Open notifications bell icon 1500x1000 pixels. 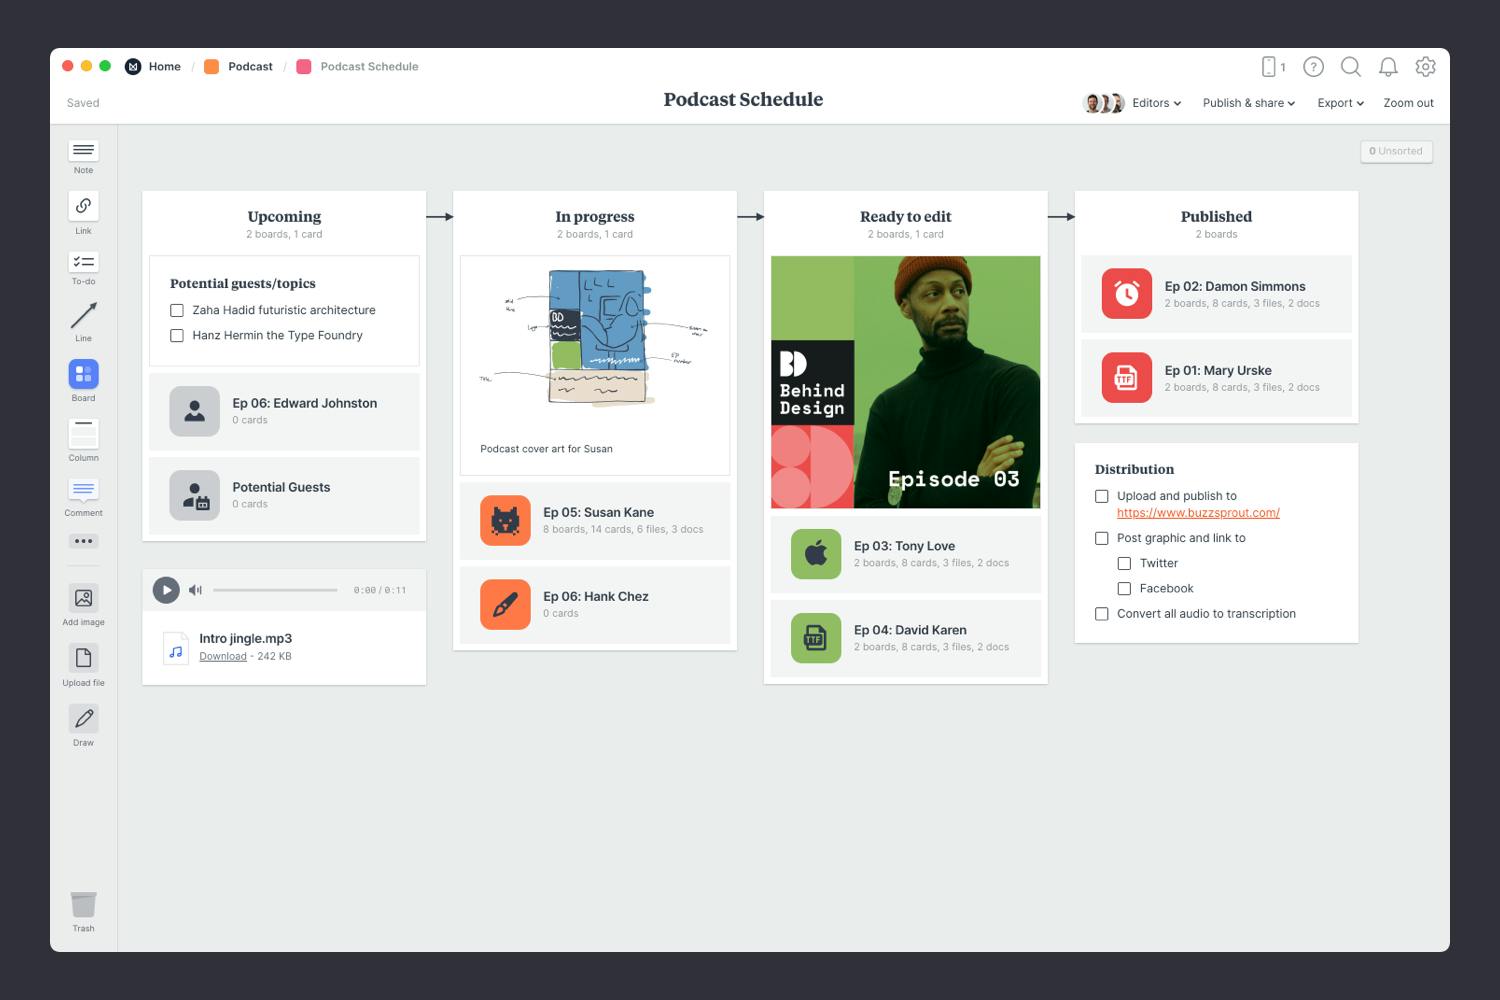coord(1388,67)
